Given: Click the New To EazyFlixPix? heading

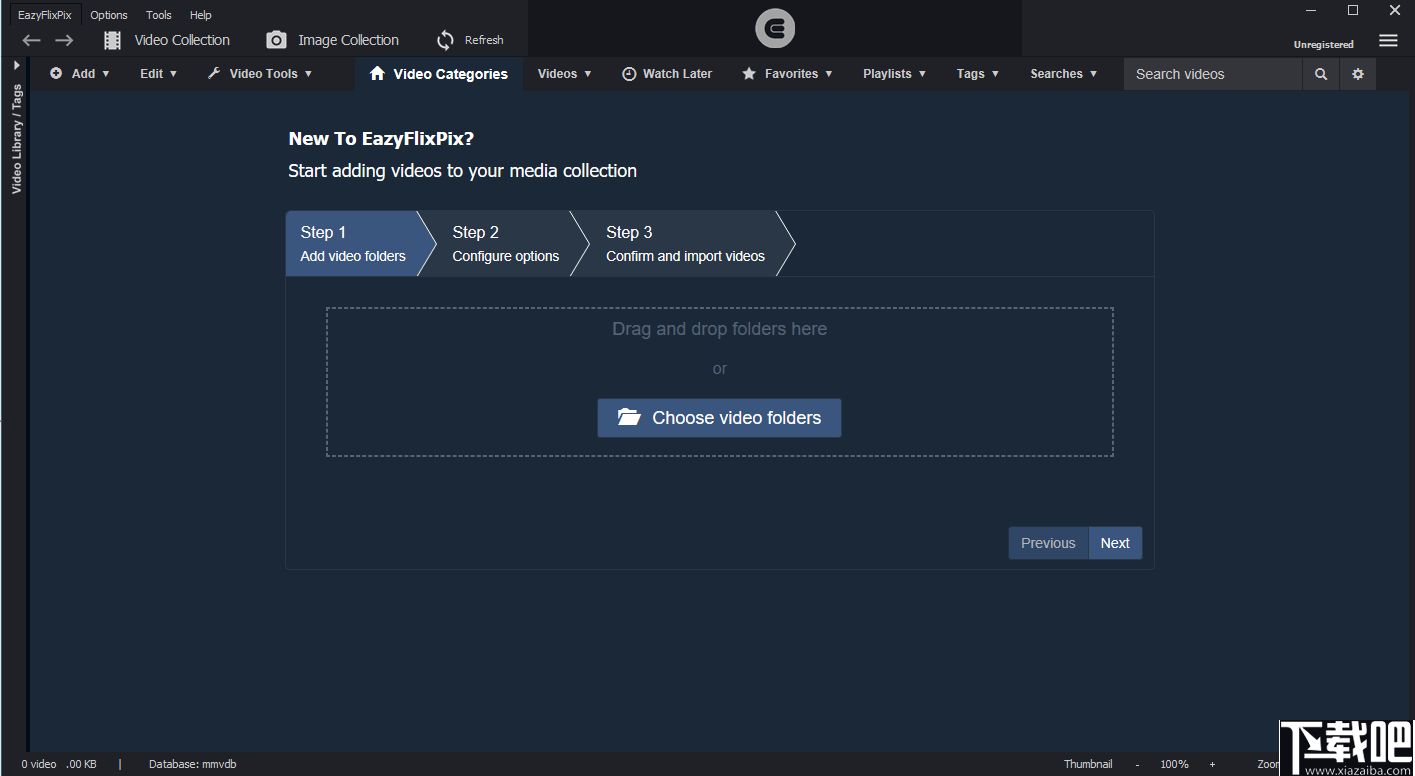Looking at the screenshot, I should click(381, 139).
